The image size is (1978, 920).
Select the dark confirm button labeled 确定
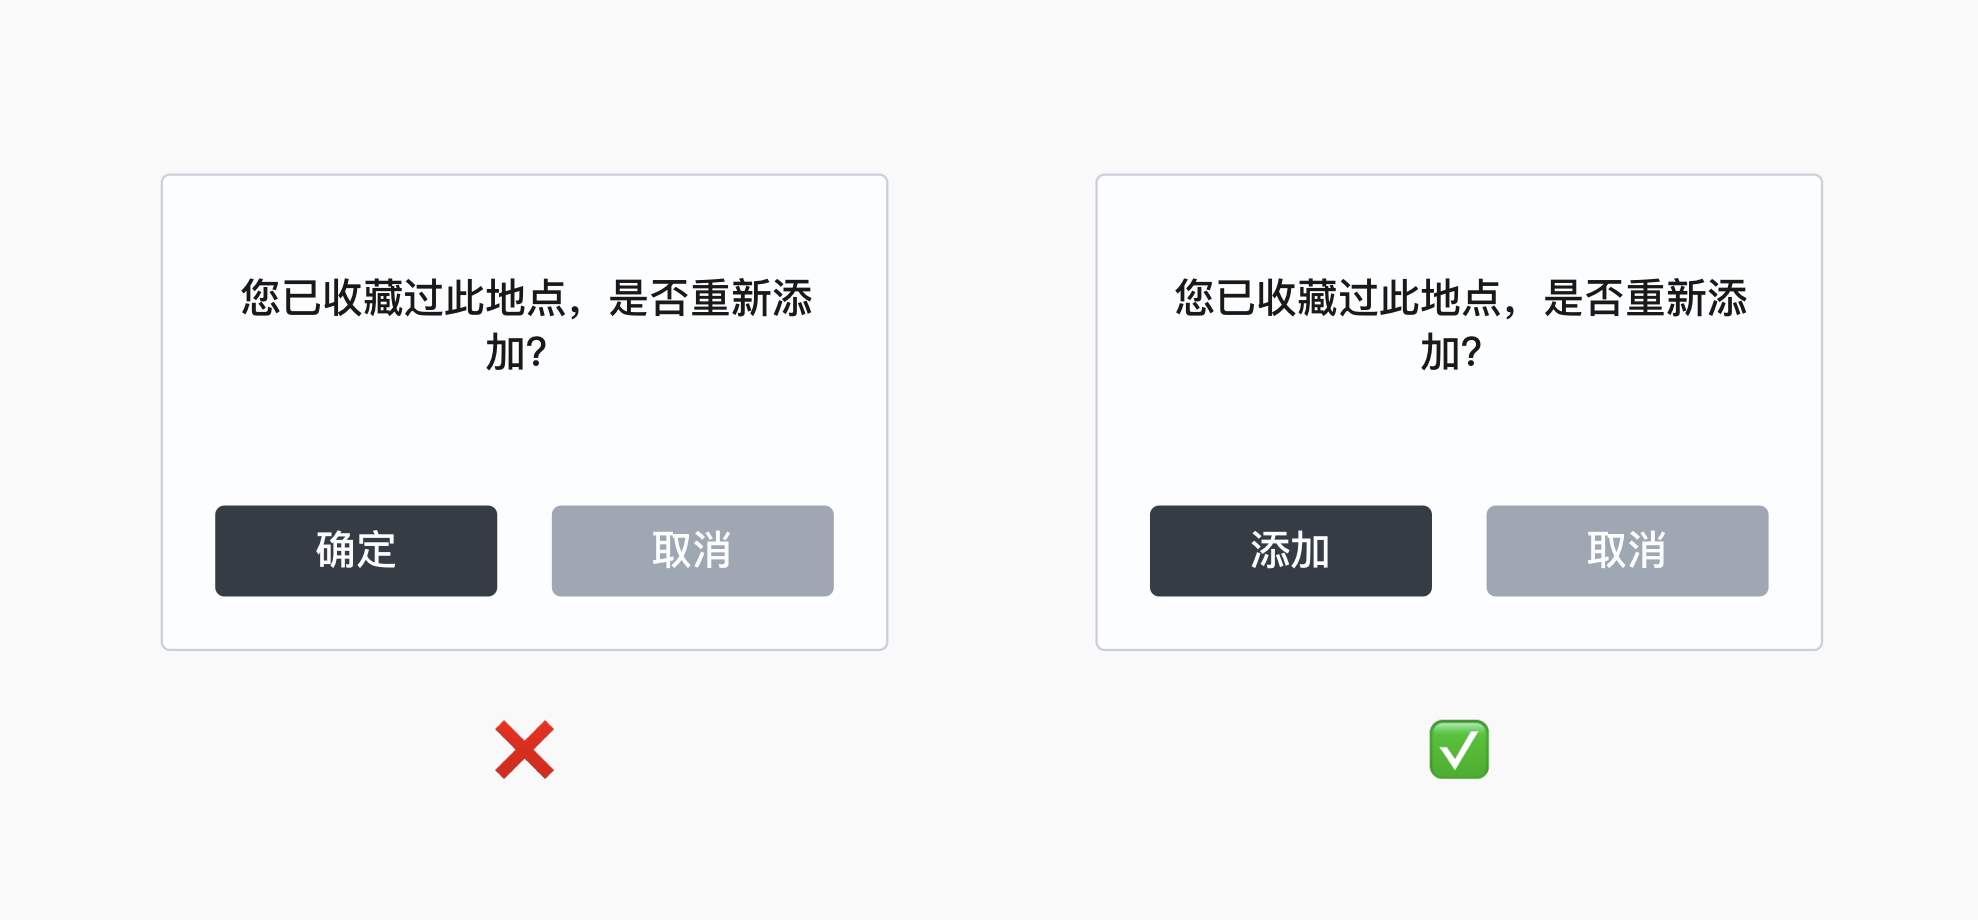[x=355, y=551]
